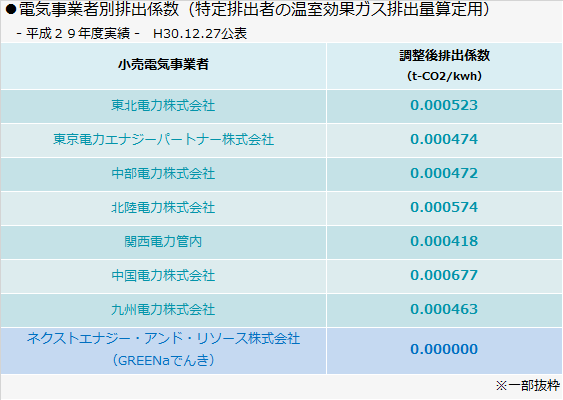Click the subtitle 平成29年度実績 H30.12.27公表
The width and height of the screenshot is (563, 400).
pyautogui.click(x=132, y=33)
